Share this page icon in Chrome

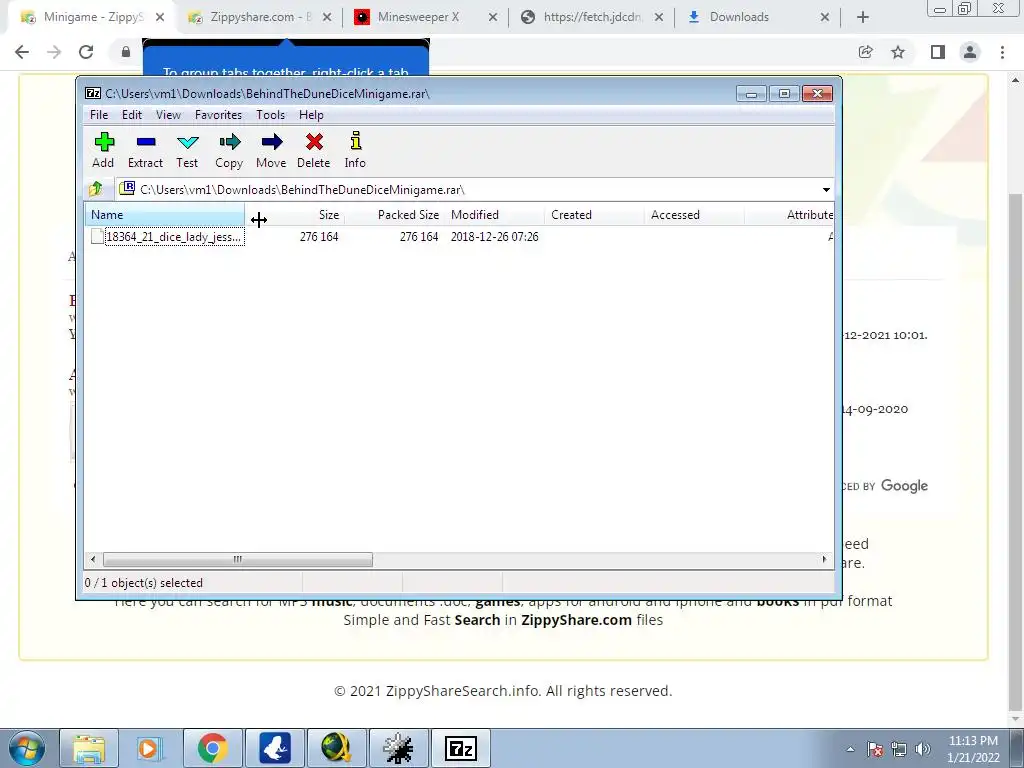point(866,52)
